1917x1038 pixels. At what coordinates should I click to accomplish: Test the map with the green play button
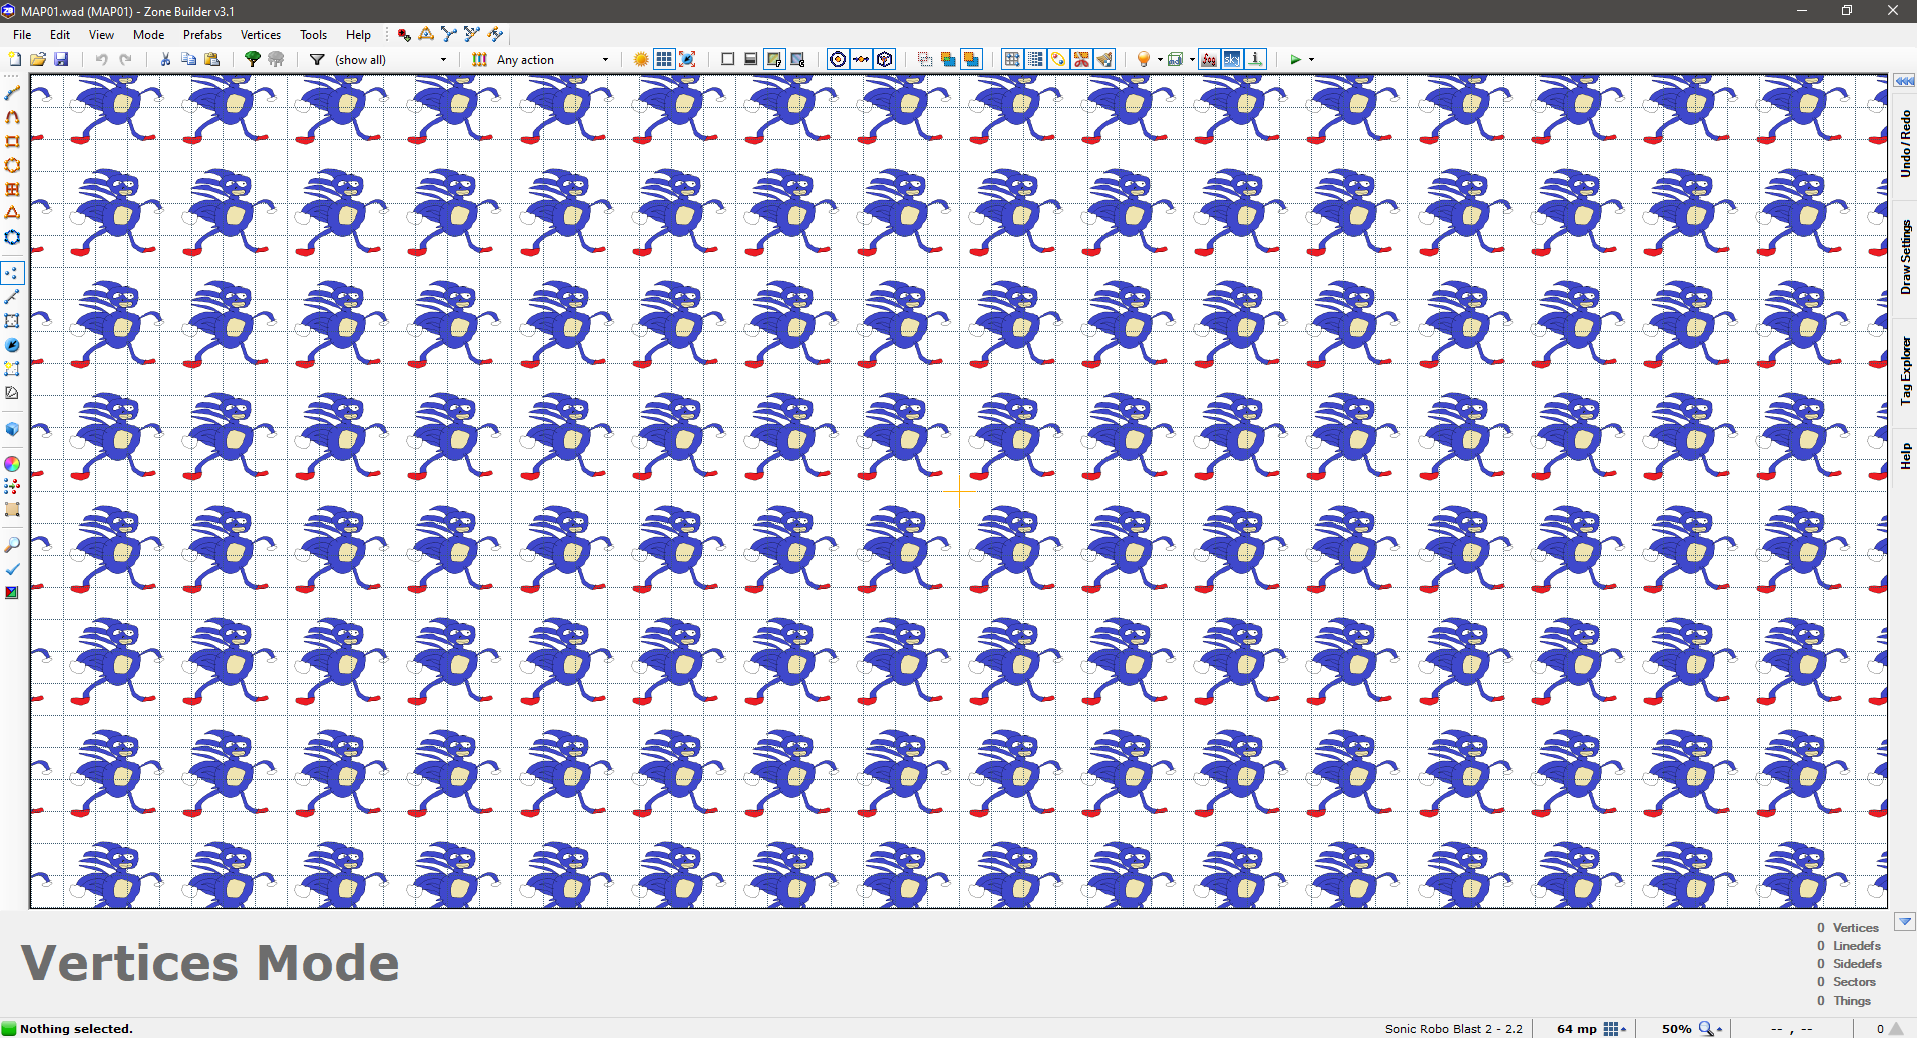pyautogui.click(x=1295, y=59)
